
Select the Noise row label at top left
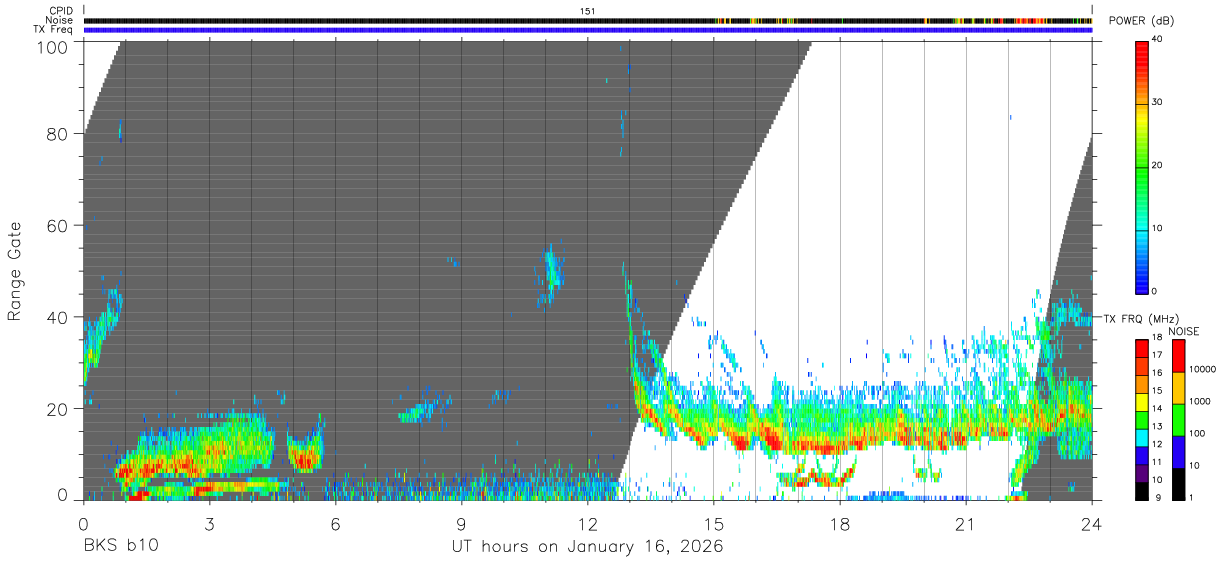60,20
